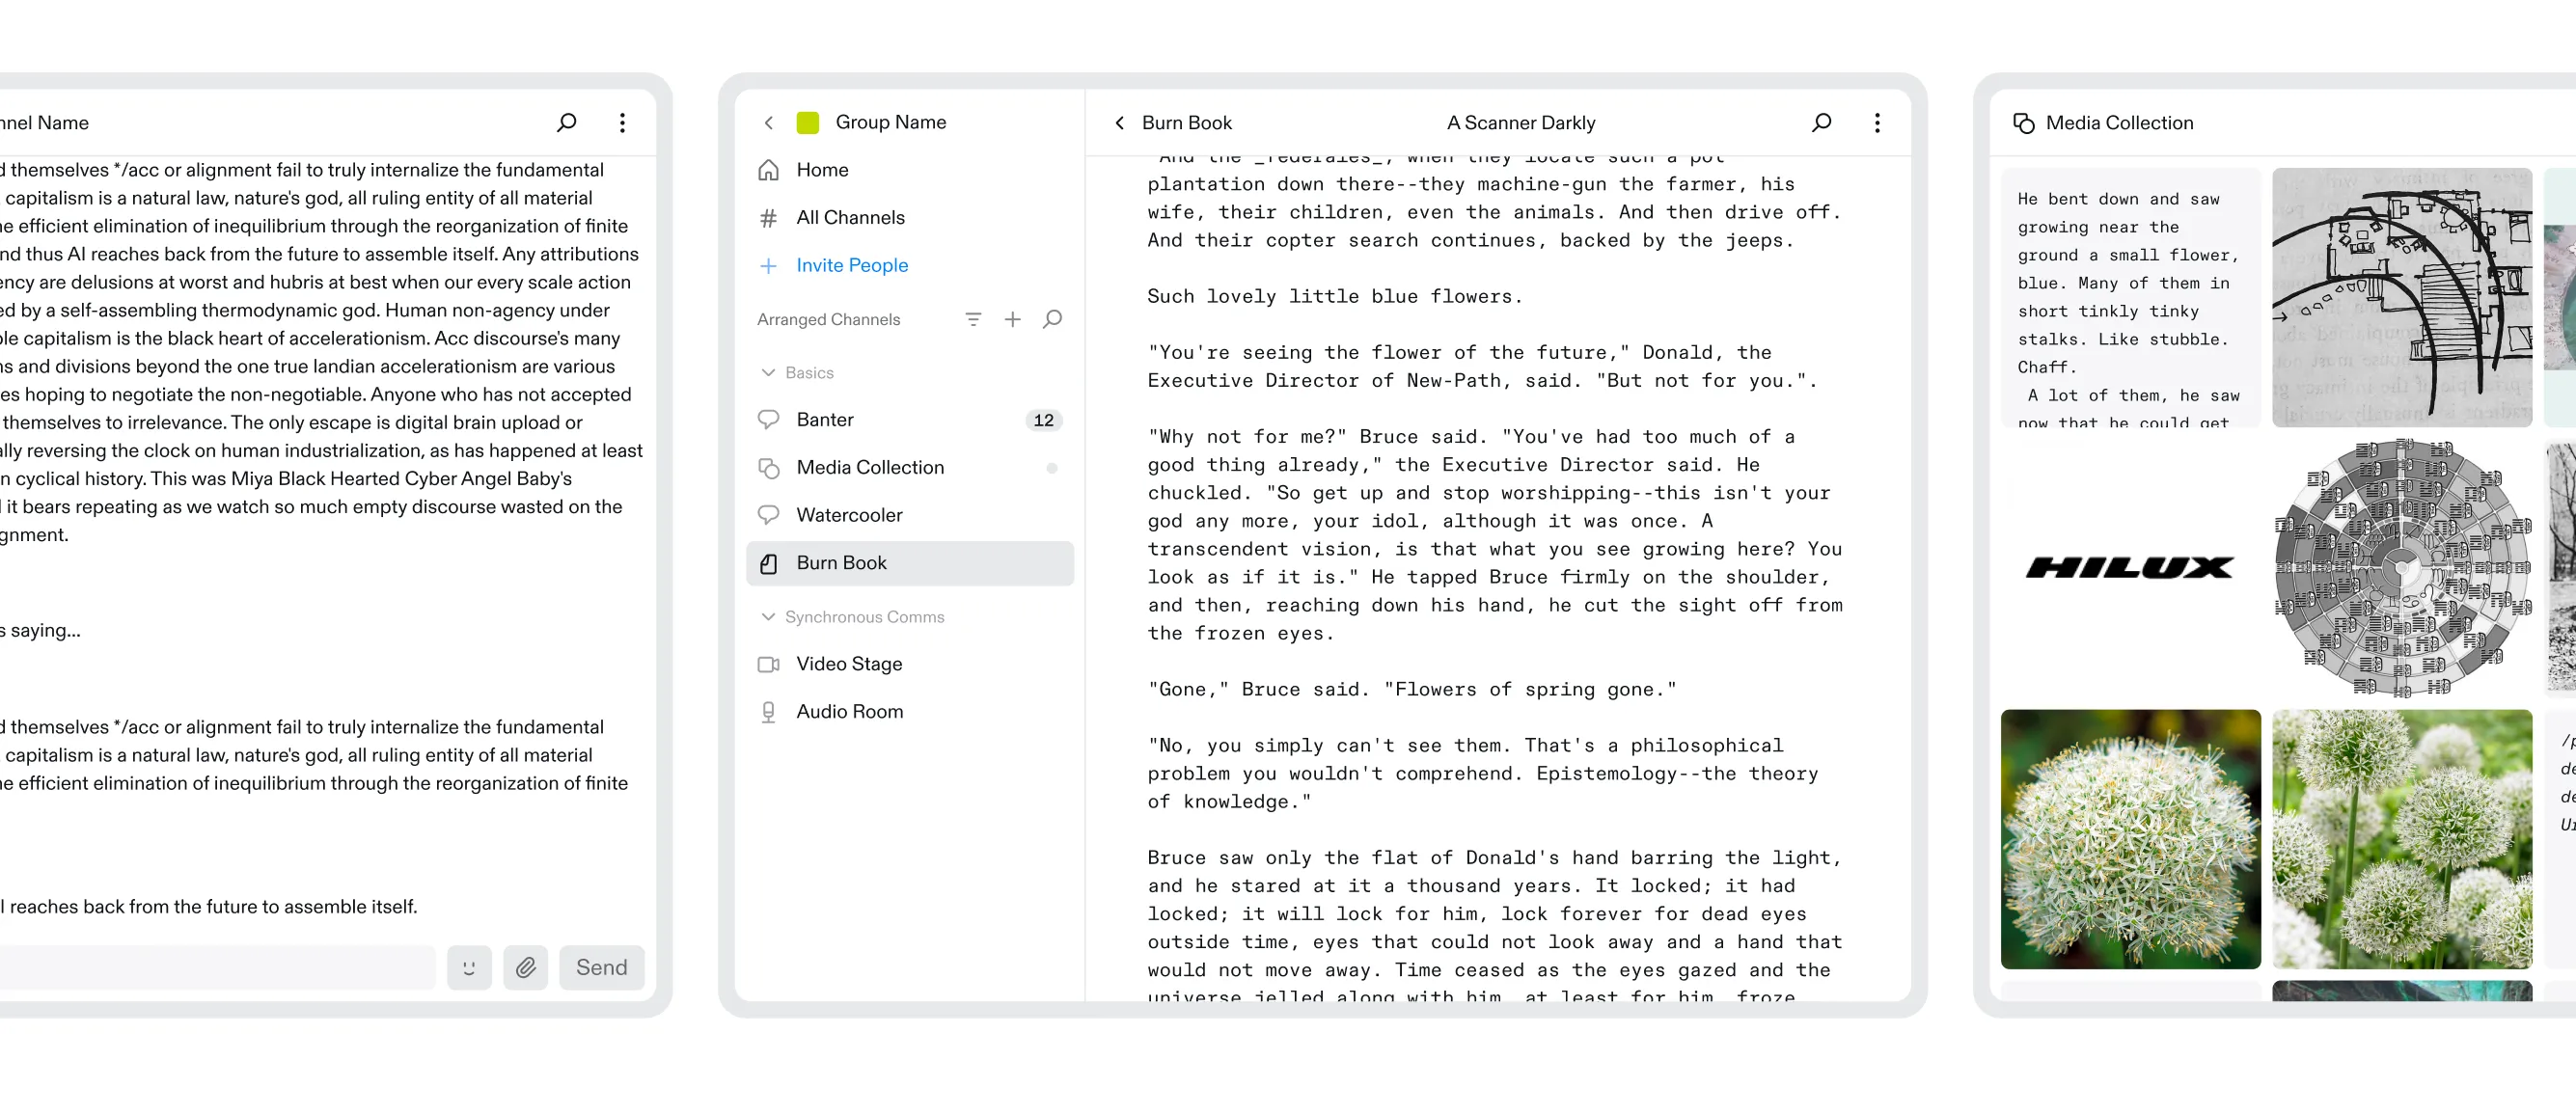This screenshot has height=1115, width=2576.
Task: Click the unread dot on Media Collection
Action: pyautogui.click(x=1051, y=467)
